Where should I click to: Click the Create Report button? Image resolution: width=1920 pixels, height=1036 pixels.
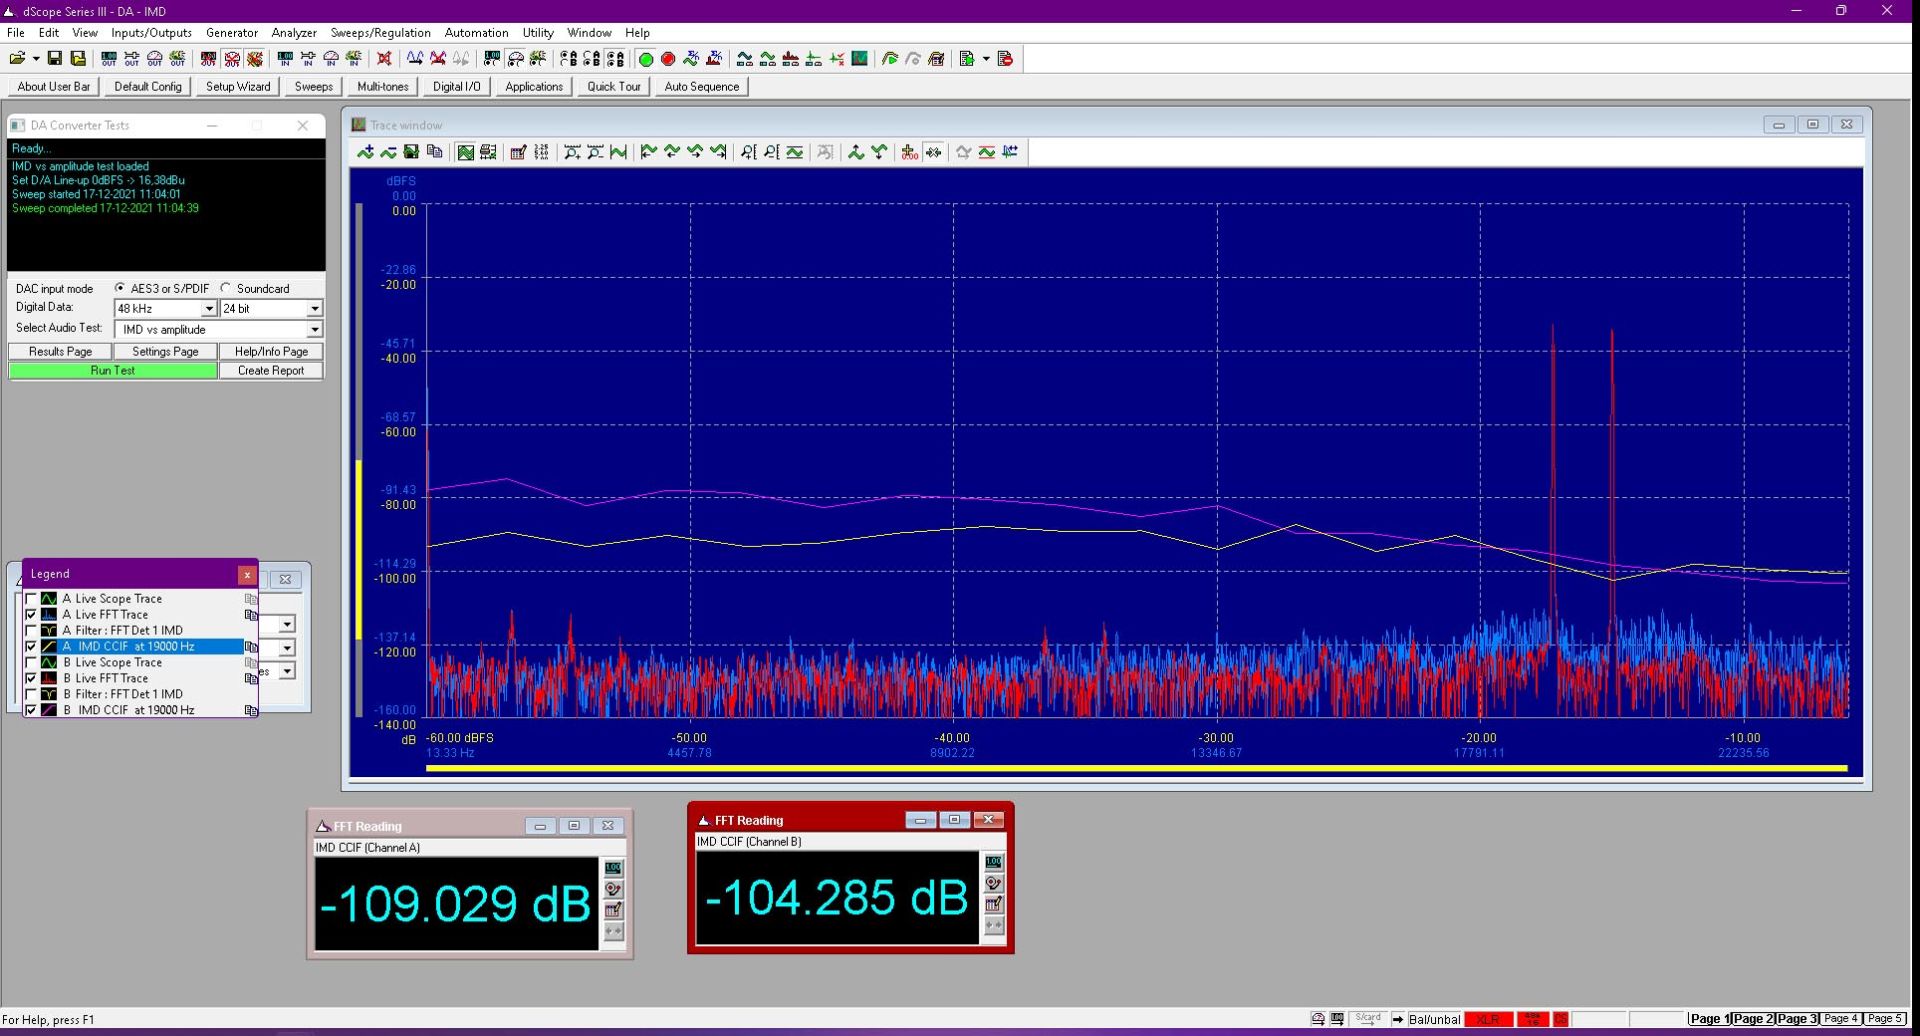(271, 371)
